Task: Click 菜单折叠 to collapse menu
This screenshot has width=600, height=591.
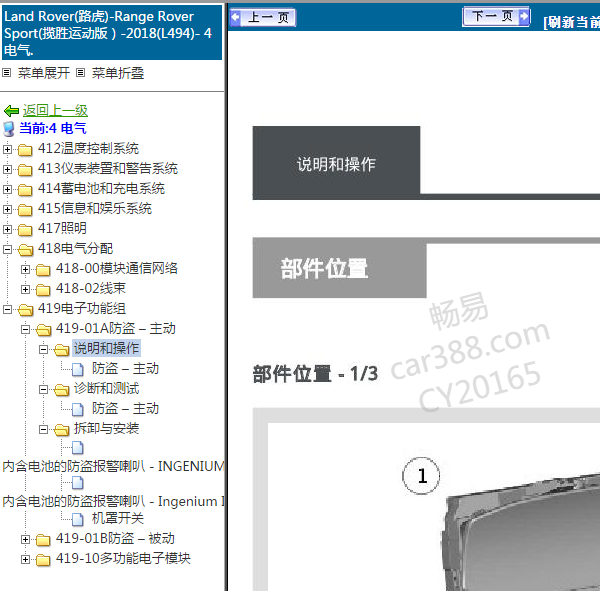Action: pyautogui.click(x=118, y=73)
